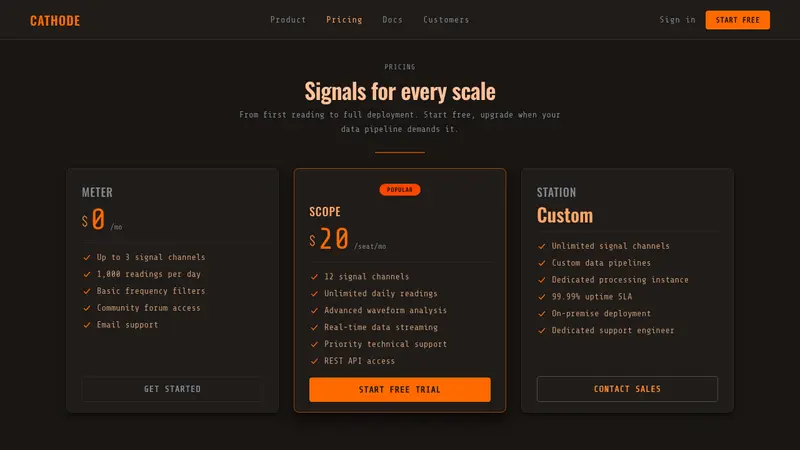The image size is (800, 450).
Task: Click the START FREE header button
Action: [737, 20]
